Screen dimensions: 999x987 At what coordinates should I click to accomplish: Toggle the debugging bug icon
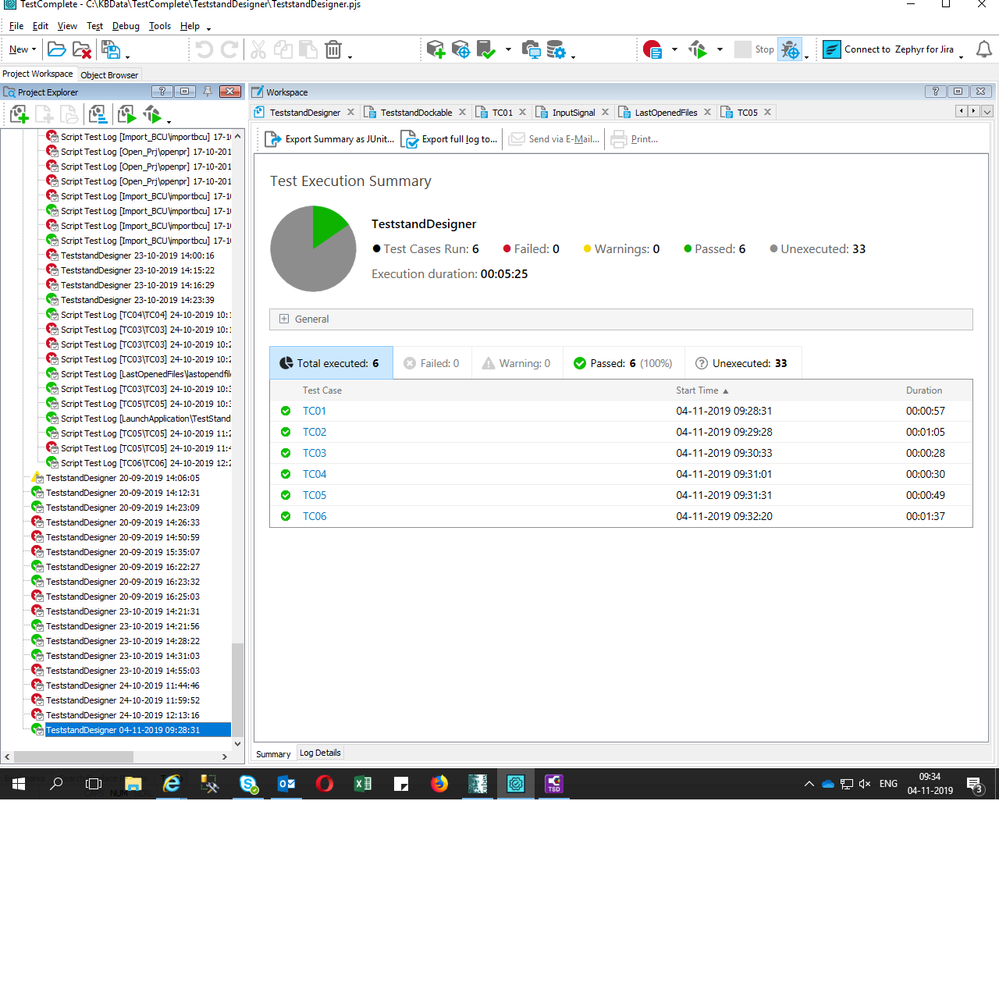tap(790, 49)
